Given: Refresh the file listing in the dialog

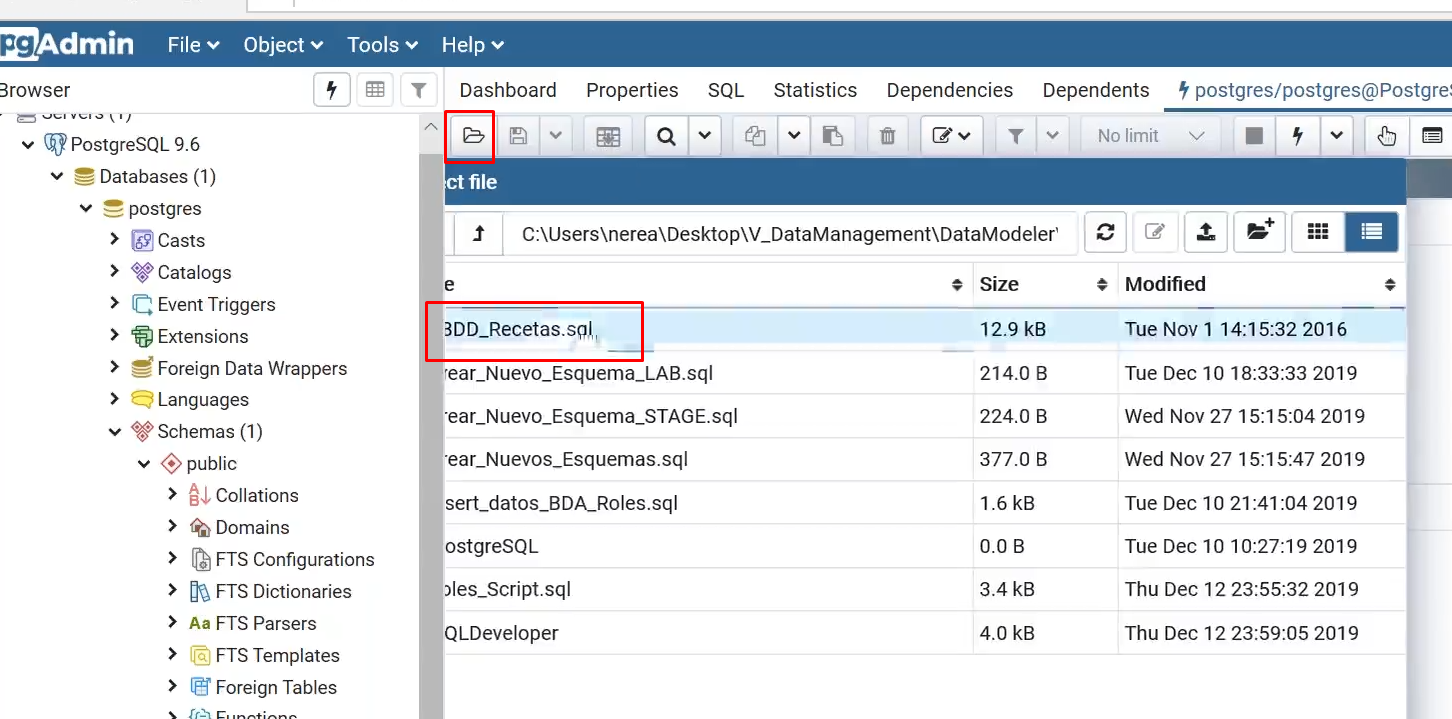Looking at the screenshot, I should pyautogui.click(x=1106, y=232).
